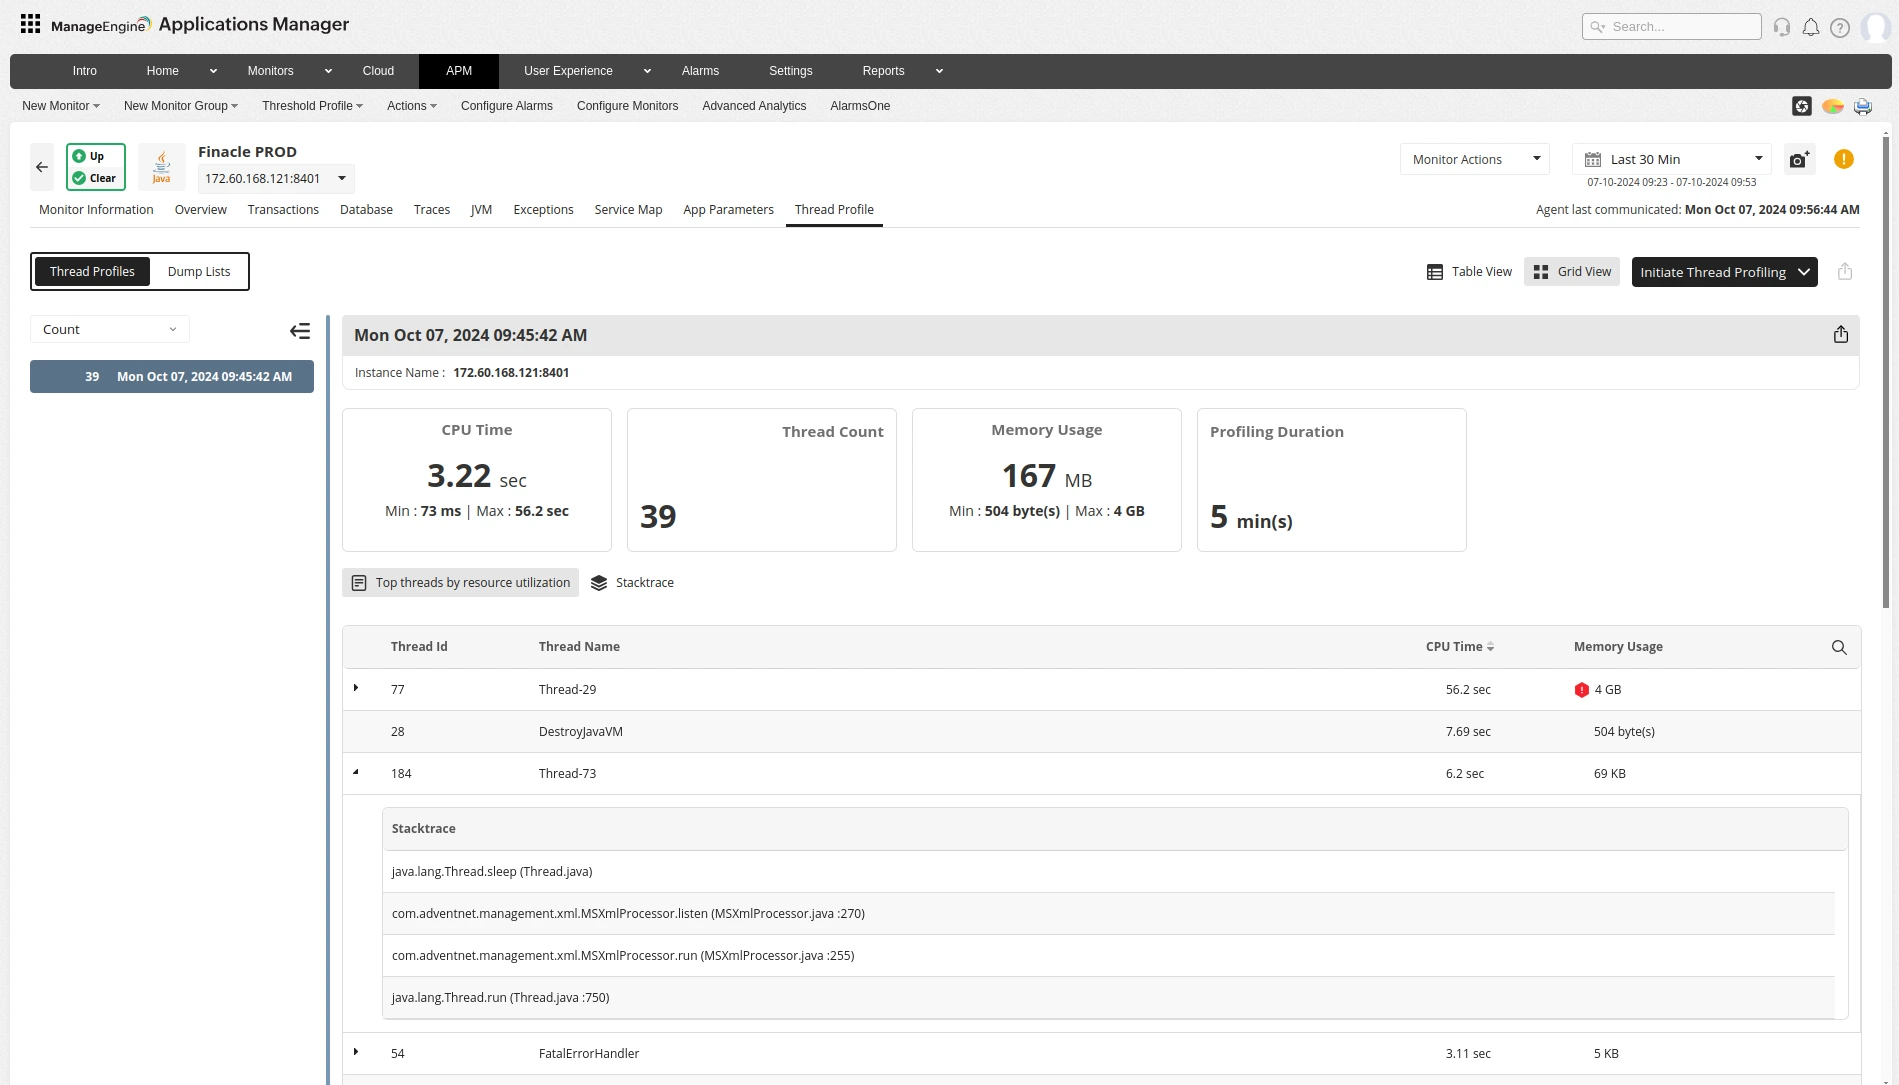Switch to Table View

(1468, 271)
